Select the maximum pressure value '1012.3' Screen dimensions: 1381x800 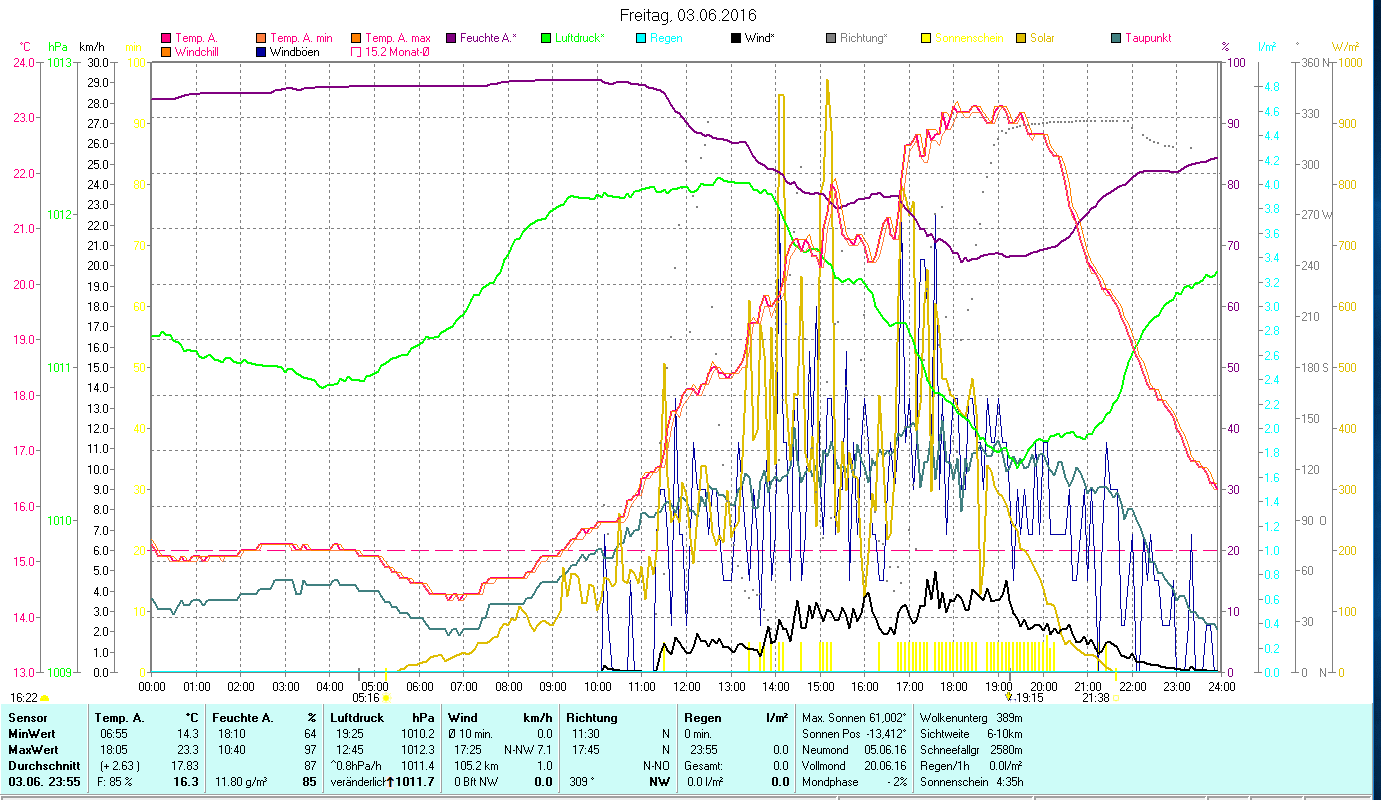click(x=417, y=749)
